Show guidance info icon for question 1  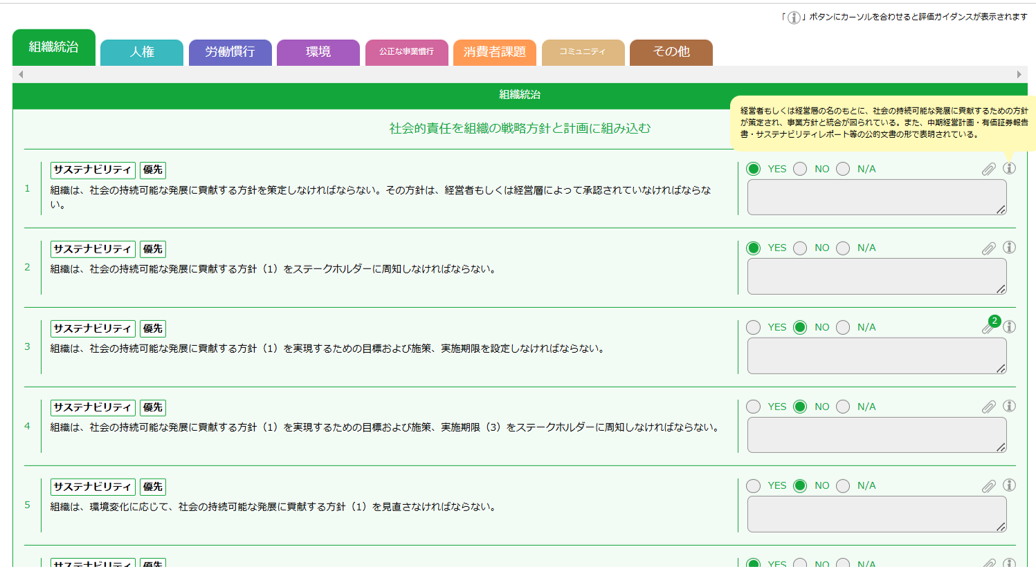[1009, 168]
